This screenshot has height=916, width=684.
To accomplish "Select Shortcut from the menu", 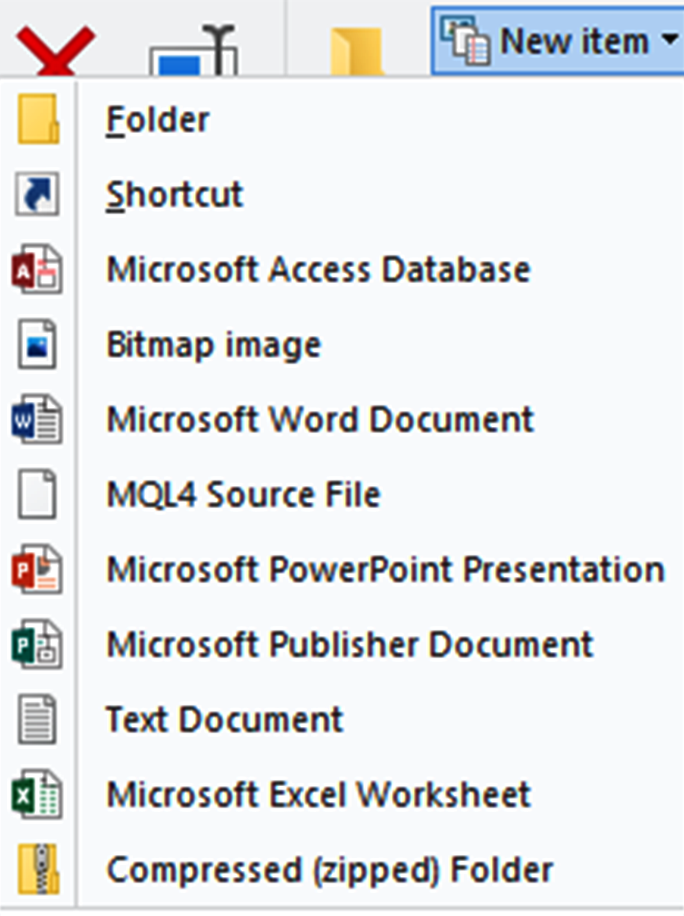I will pyautogui.click(x=175, y=193).
